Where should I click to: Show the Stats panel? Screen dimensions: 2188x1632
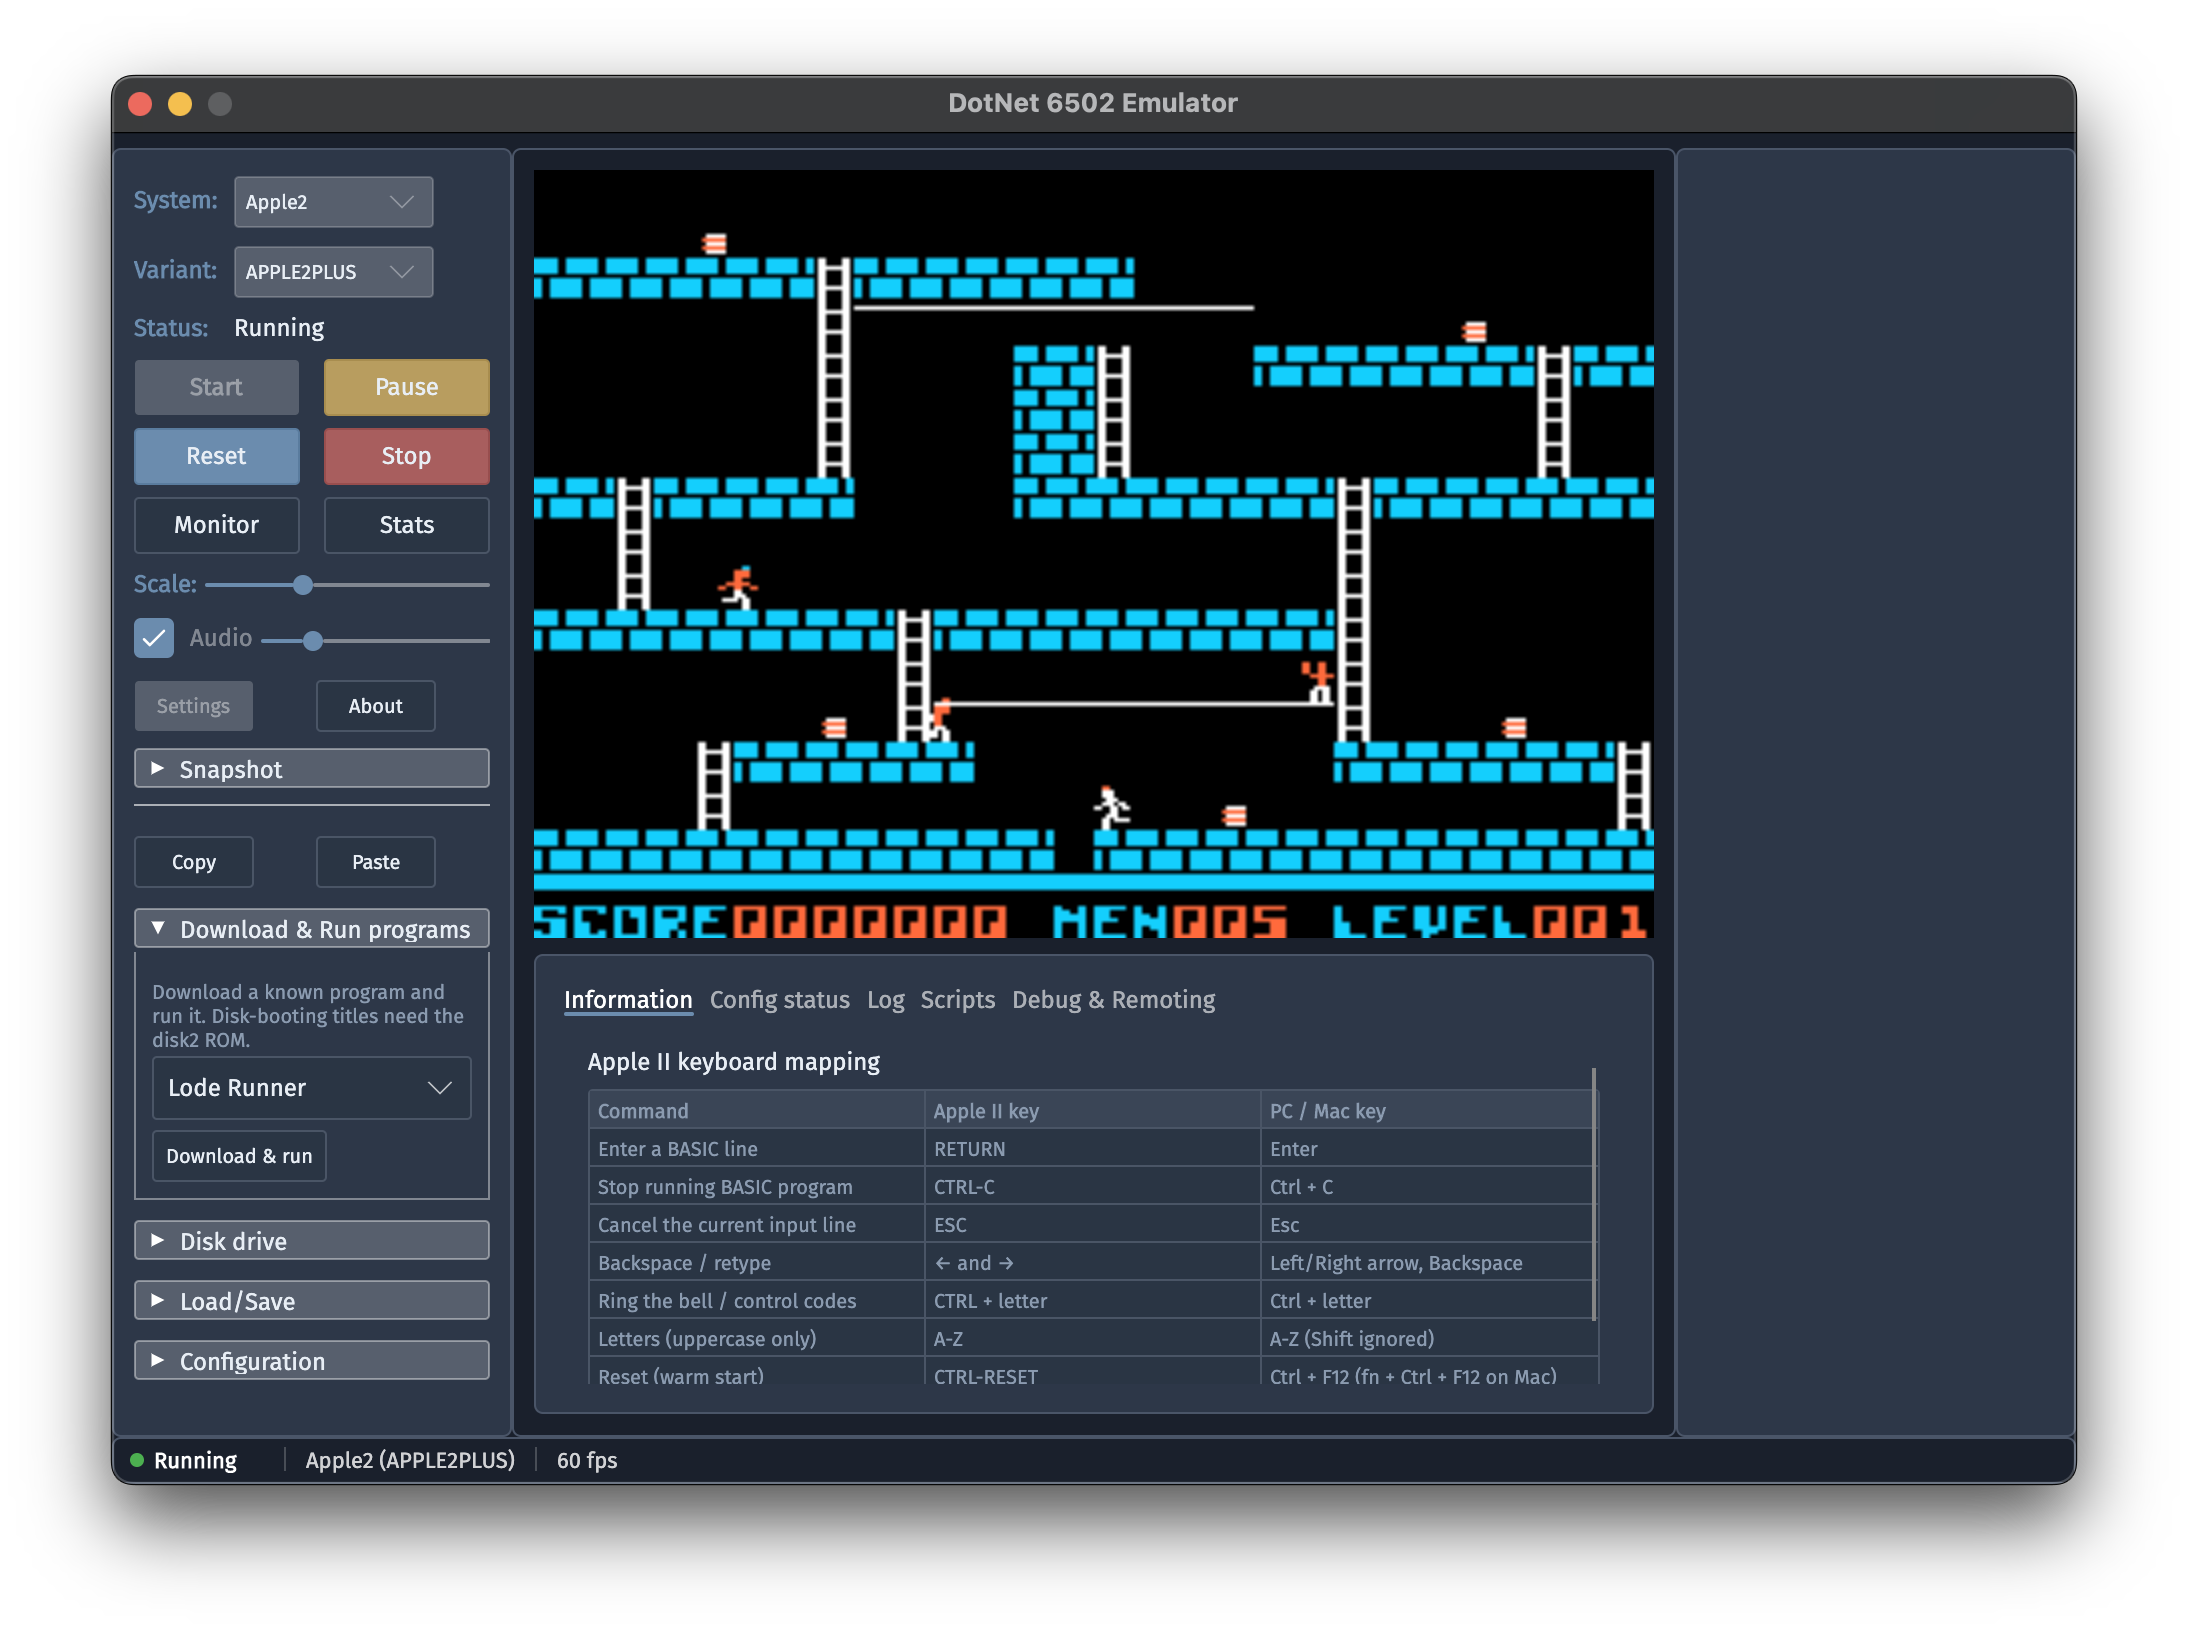click(406, 525)
